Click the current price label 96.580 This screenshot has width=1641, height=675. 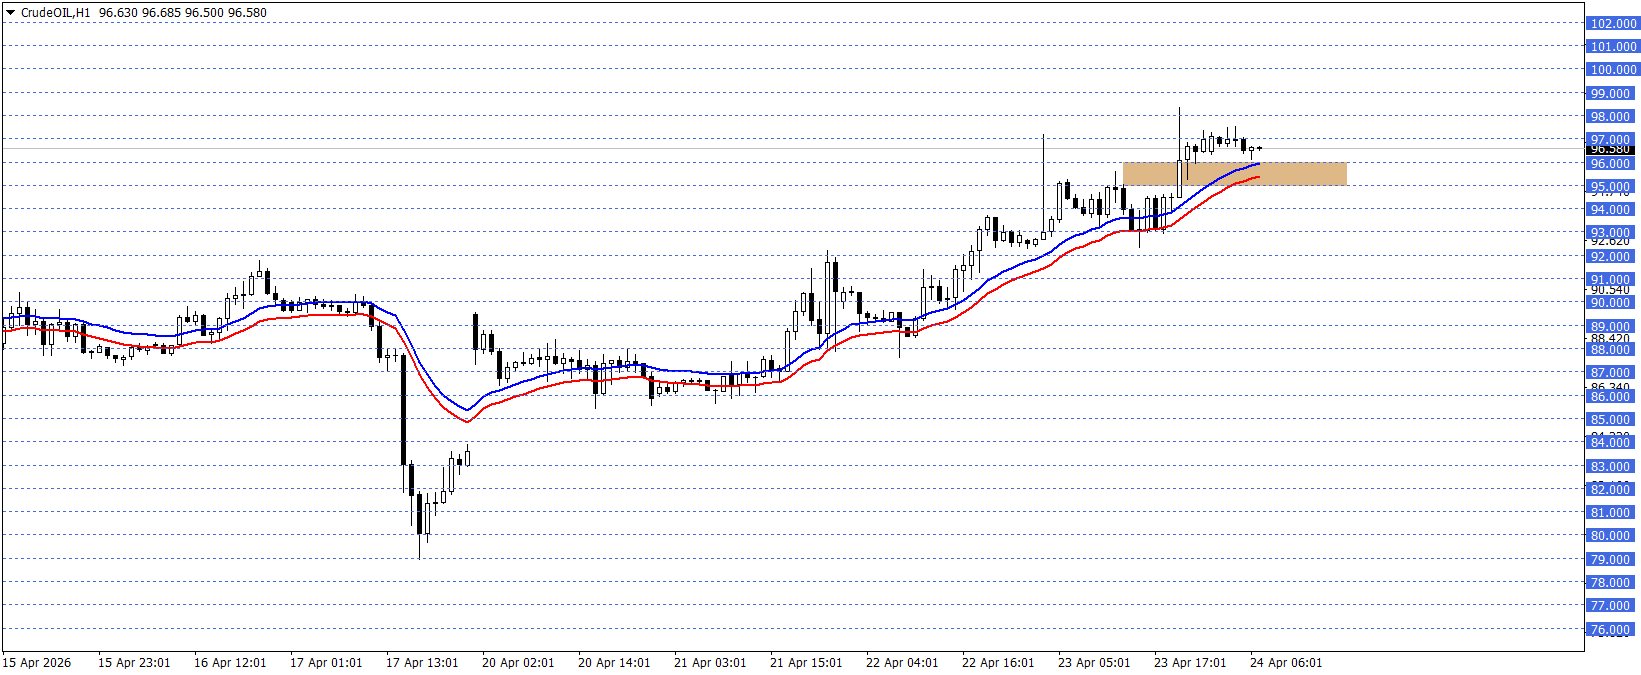point(1611,150)
